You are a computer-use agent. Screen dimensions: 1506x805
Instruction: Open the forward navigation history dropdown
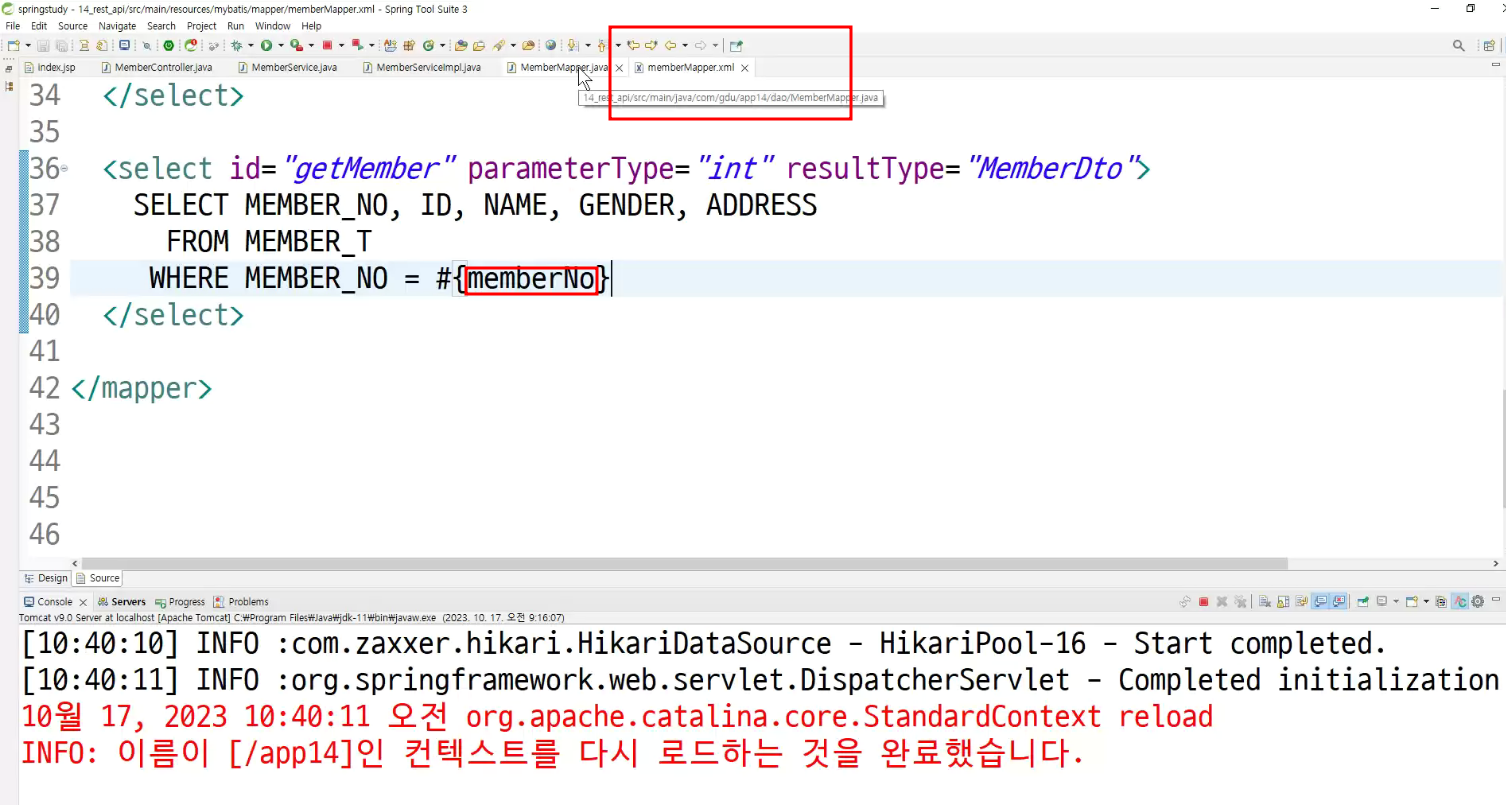point(715,45)
